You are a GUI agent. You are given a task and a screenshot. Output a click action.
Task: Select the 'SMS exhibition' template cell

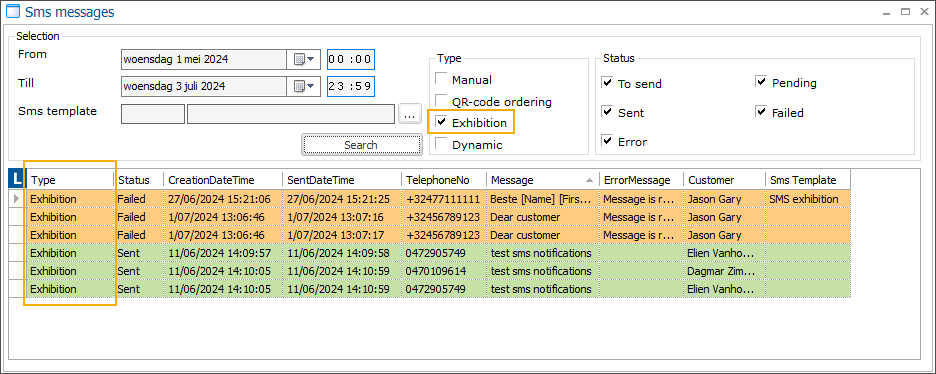point(808,199)
